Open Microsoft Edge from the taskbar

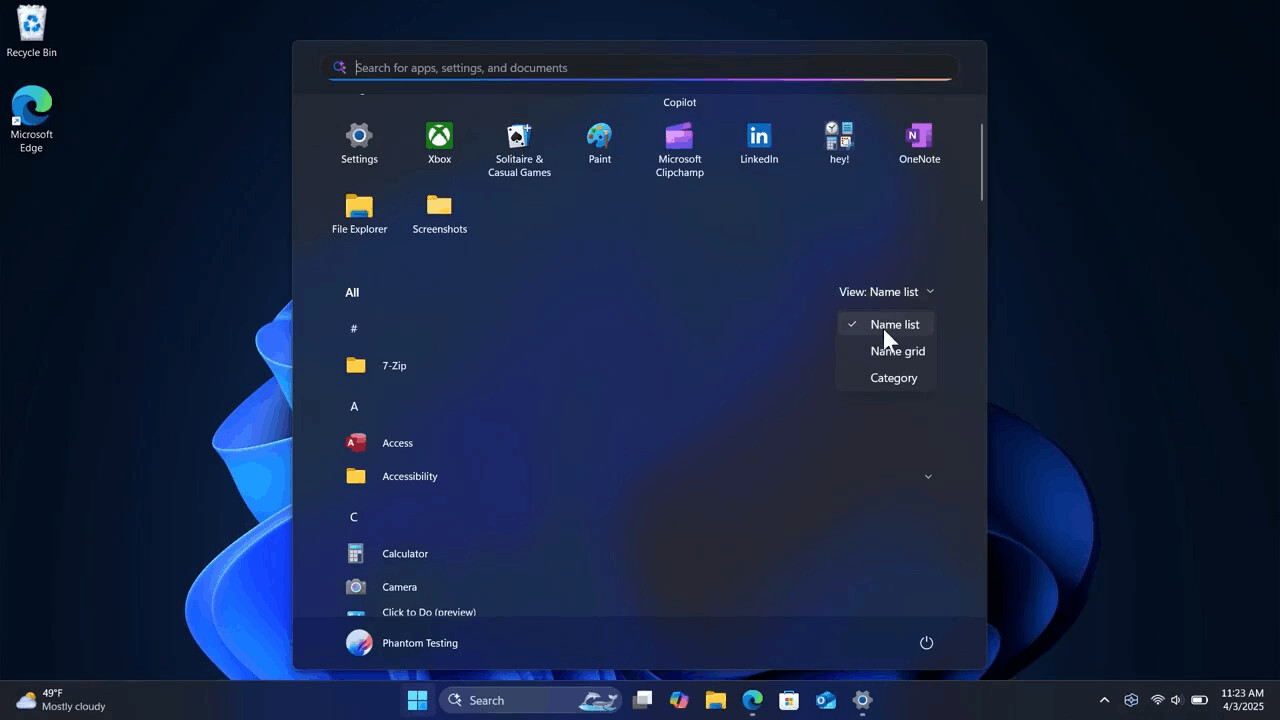click(x=752, y=700)
